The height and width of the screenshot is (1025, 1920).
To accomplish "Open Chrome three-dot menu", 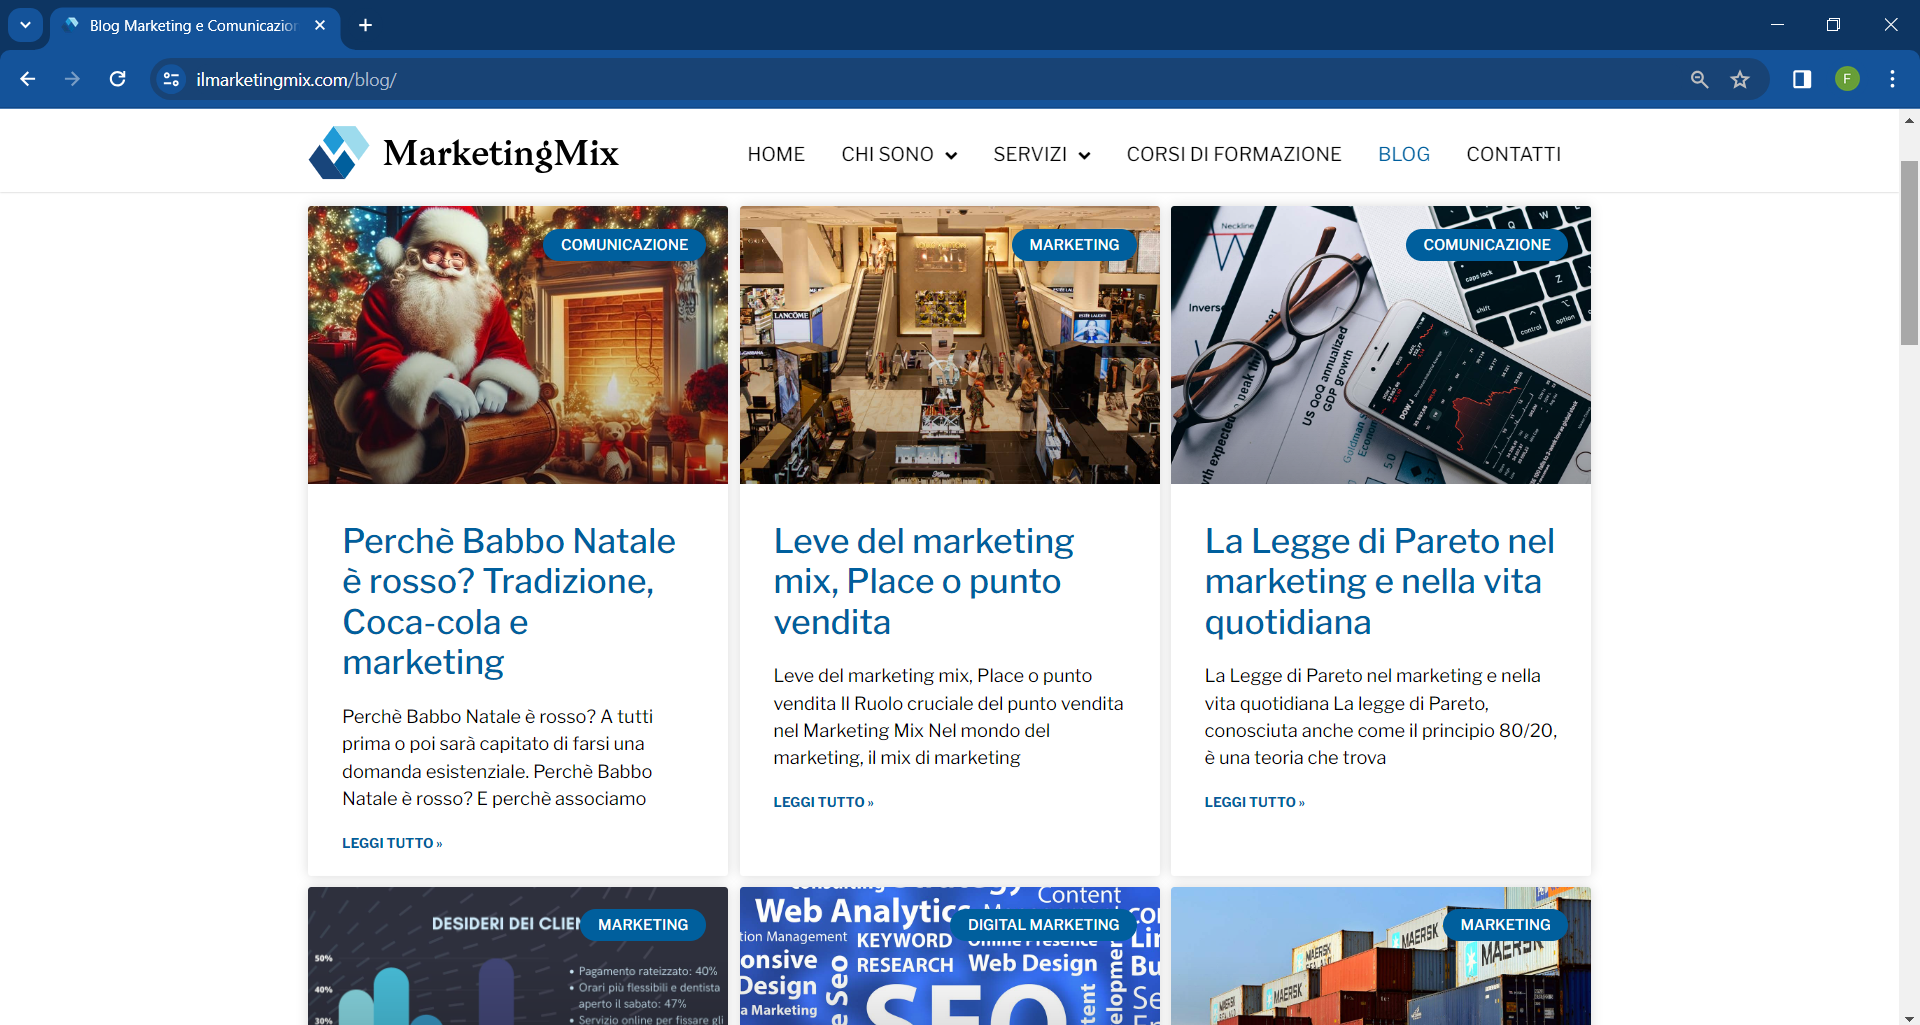I will pos(1892,79).
